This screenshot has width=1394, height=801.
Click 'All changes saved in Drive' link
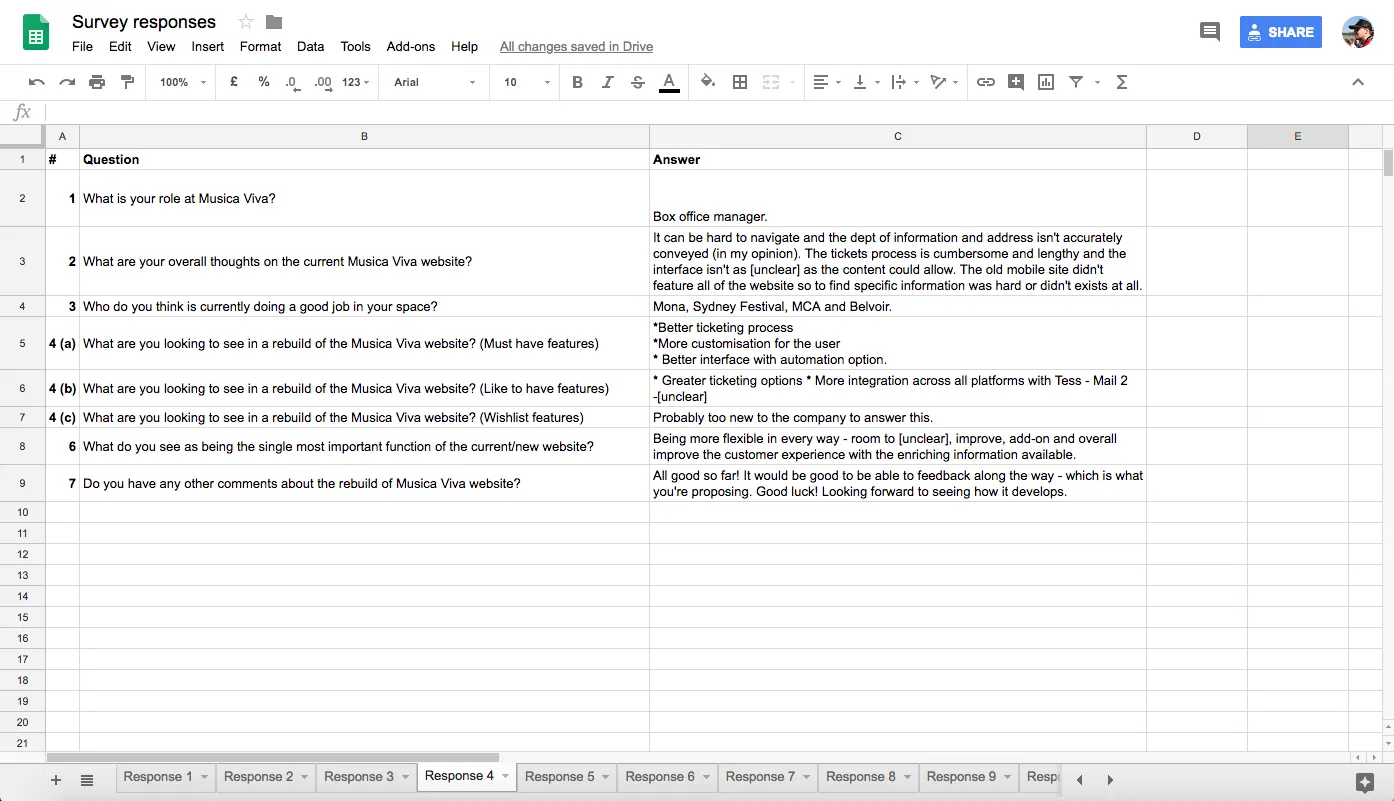tap(576, 46)
